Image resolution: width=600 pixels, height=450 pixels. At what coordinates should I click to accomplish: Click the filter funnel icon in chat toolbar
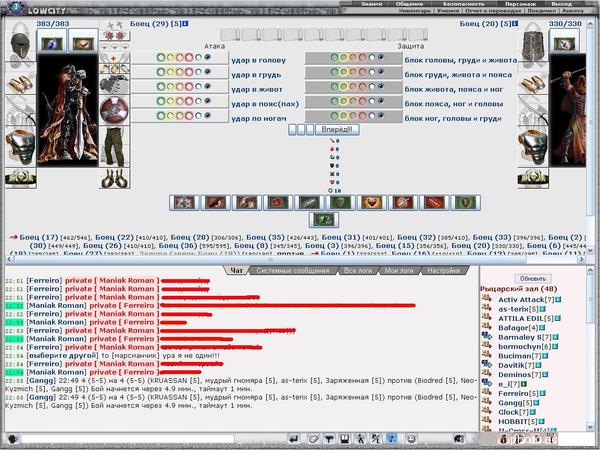(x=329, y=439)
